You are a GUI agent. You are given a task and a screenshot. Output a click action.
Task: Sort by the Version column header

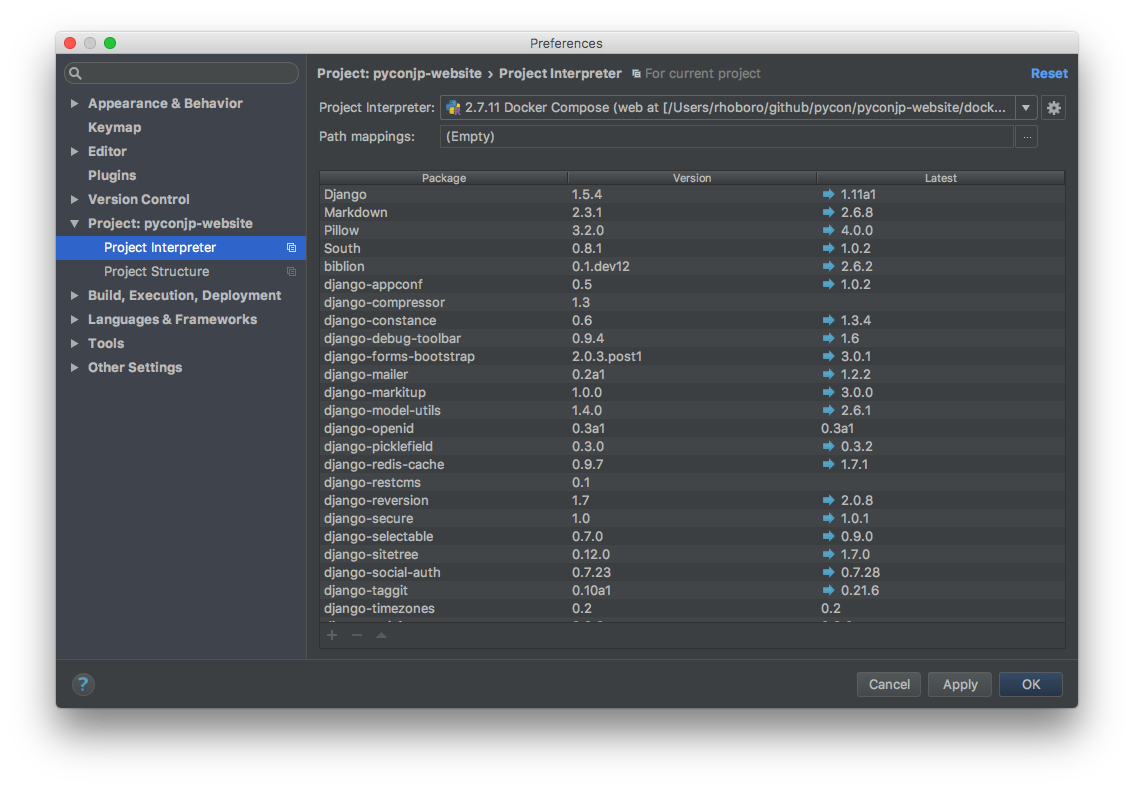692,178
